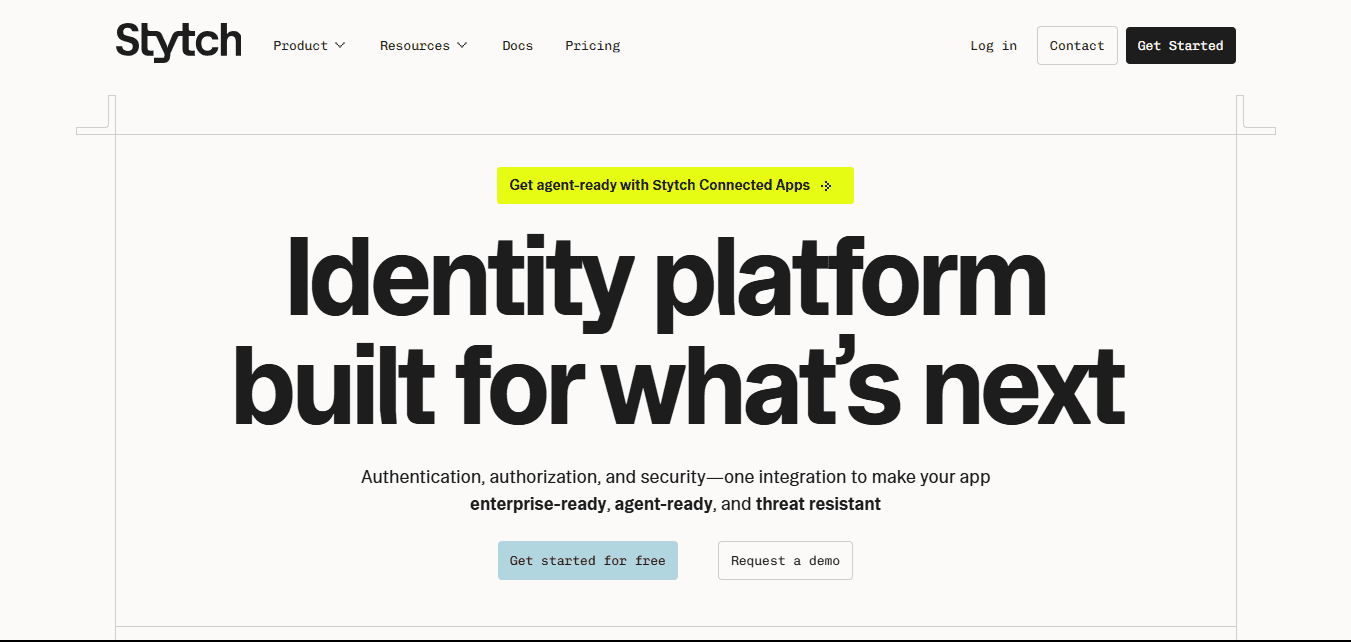Open the Pricing page

pyautogui.click(x=592, y=46)
